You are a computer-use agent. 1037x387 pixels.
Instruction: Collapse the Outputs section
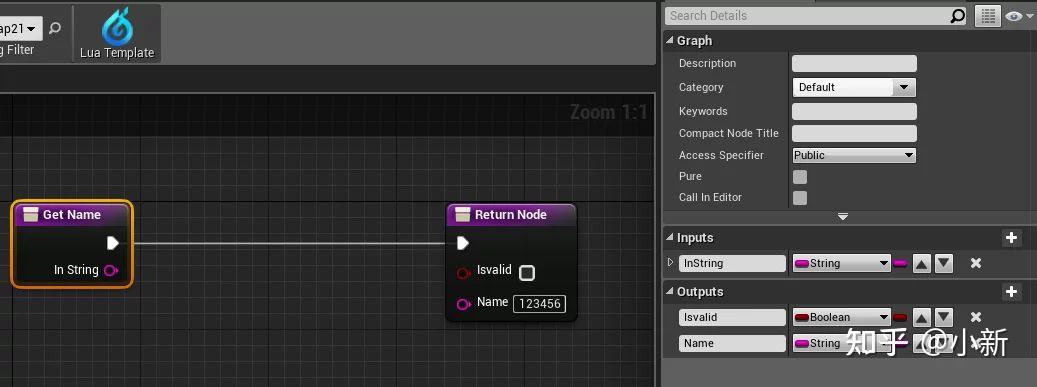(669, 292)
